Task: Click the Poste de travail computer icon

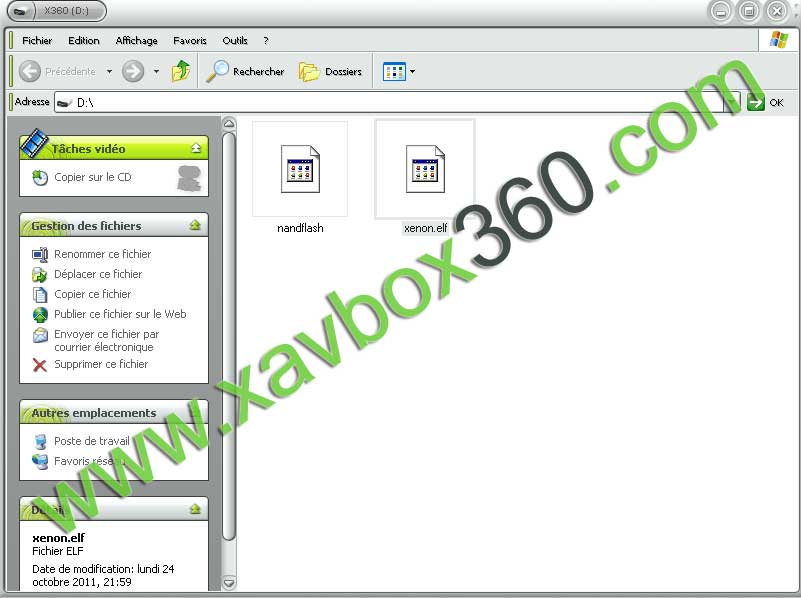Action: tap(40, 441)
